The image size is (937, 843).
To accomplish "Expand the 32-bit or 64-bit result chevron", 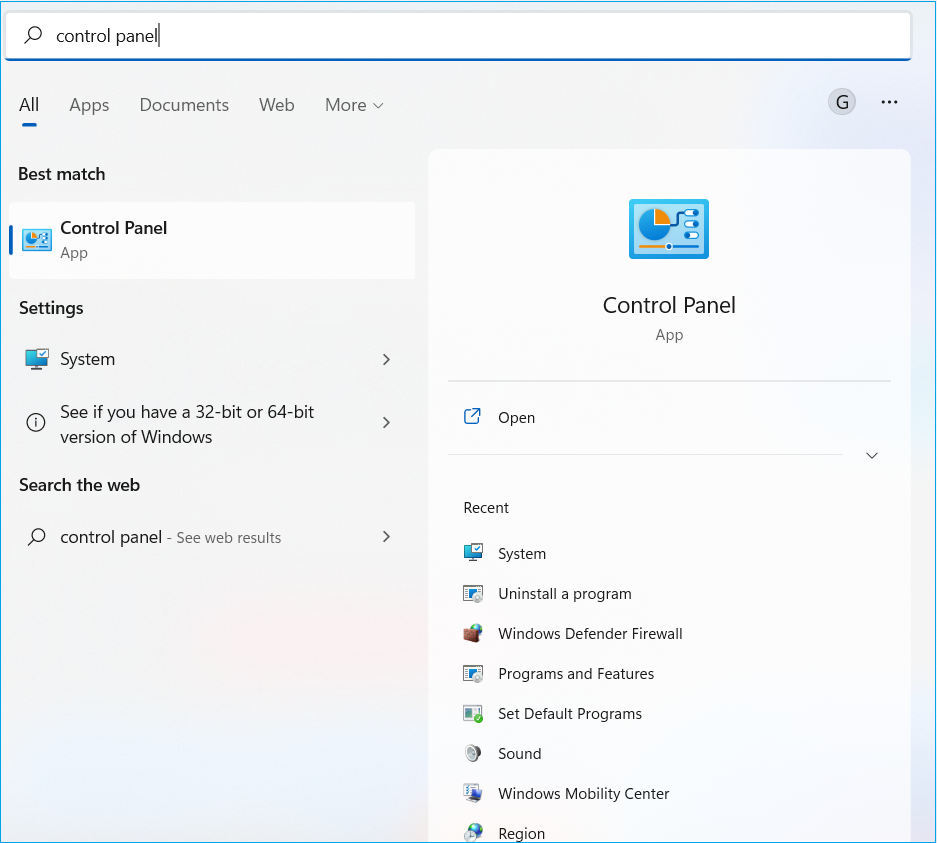I will 386,422.
